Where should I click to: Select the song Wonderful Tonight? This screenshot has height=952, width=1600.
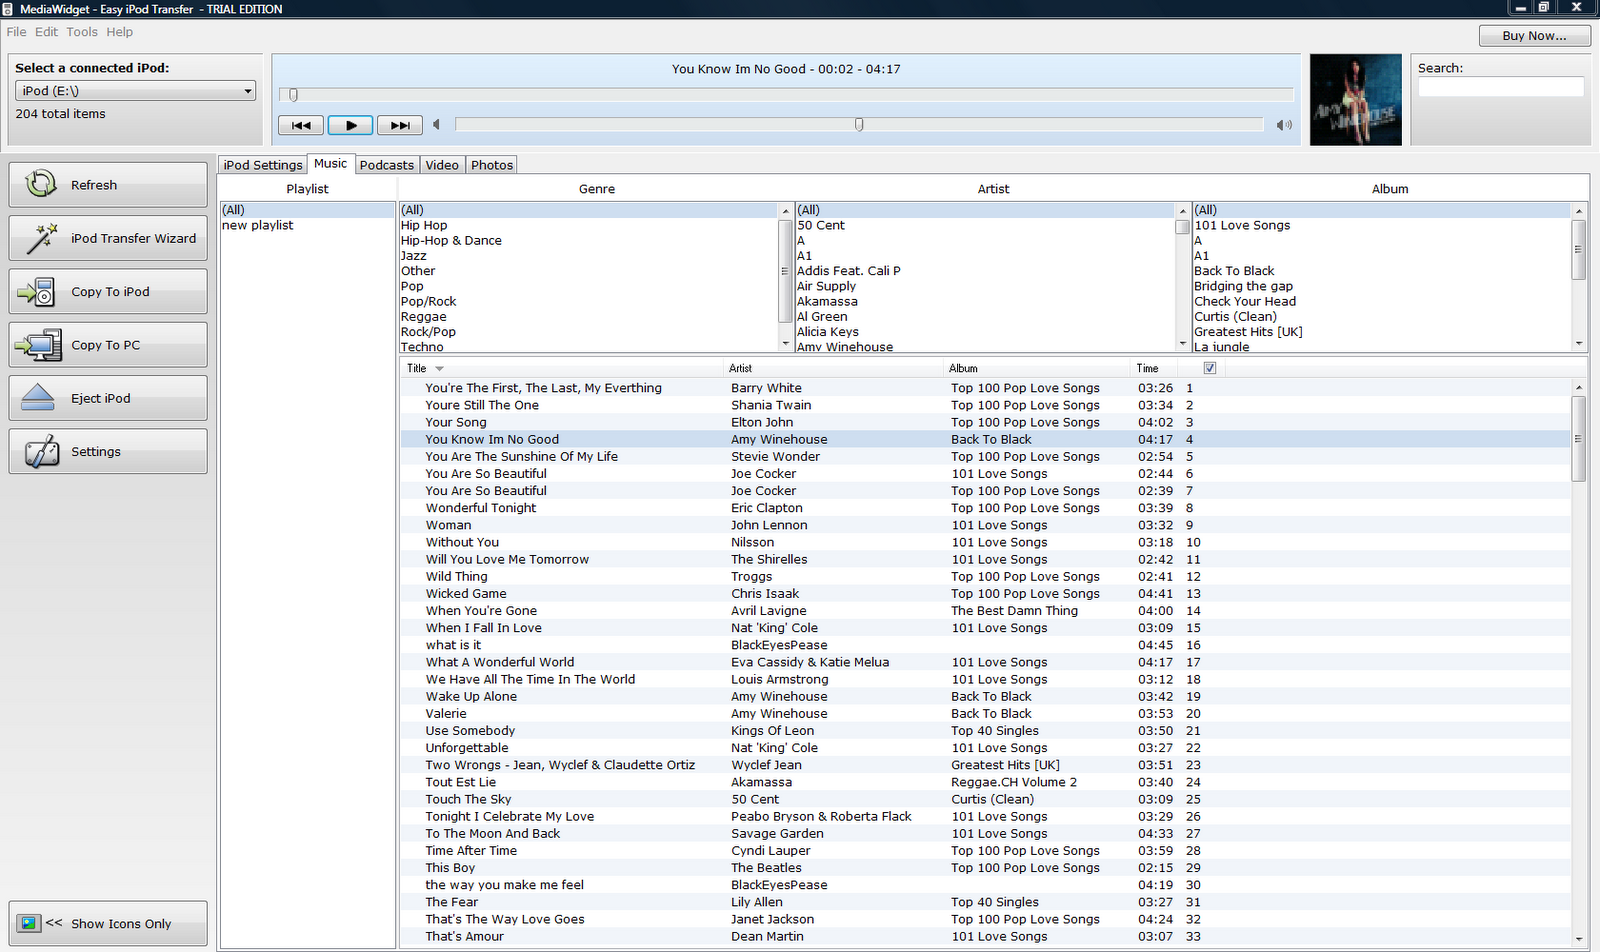point(481,508)
